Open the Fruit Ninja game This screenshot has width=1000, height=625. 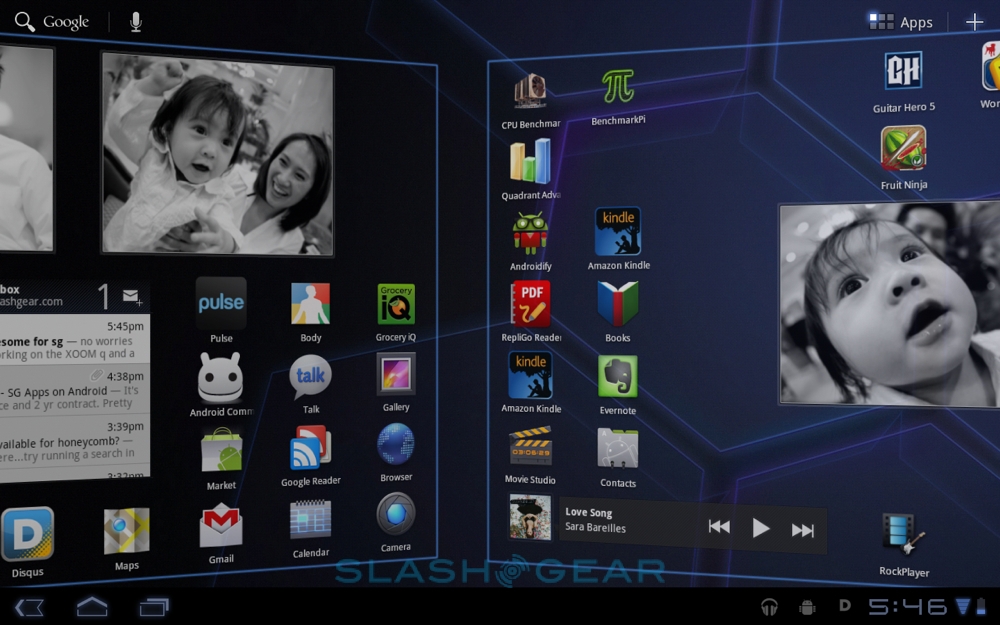(x=903, y=150)
